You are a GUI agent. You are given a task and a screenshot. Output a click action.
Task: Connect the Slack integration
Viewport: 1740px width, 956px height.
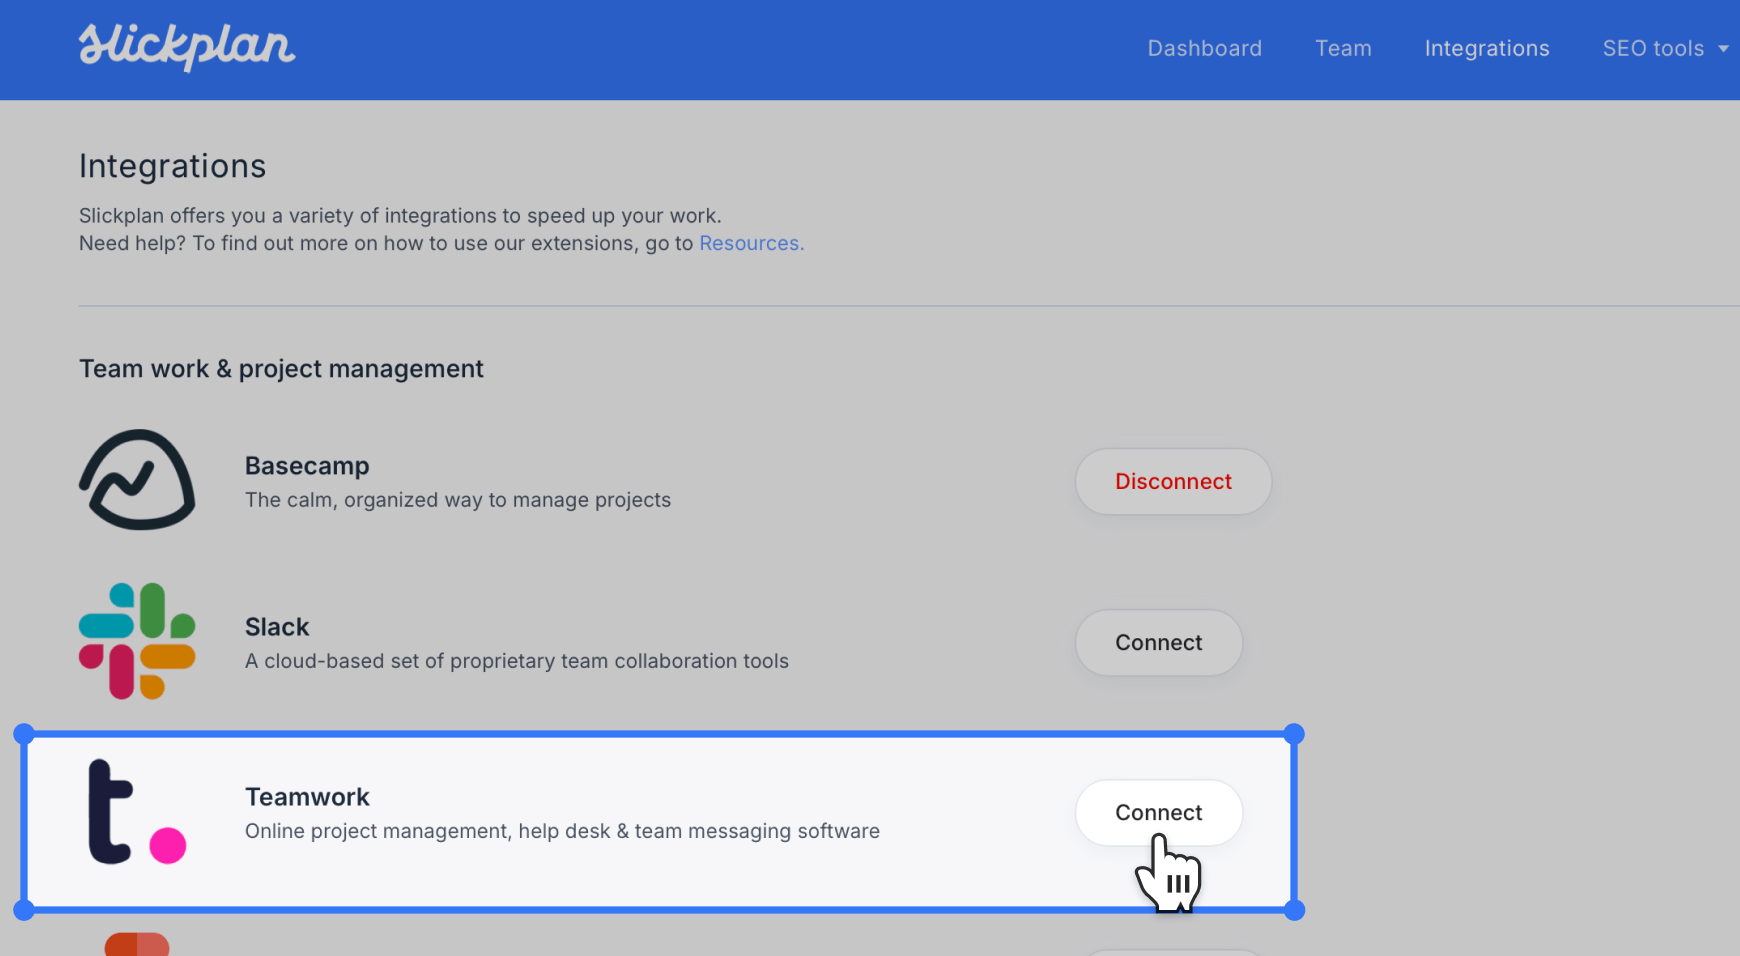(1158, 642)
